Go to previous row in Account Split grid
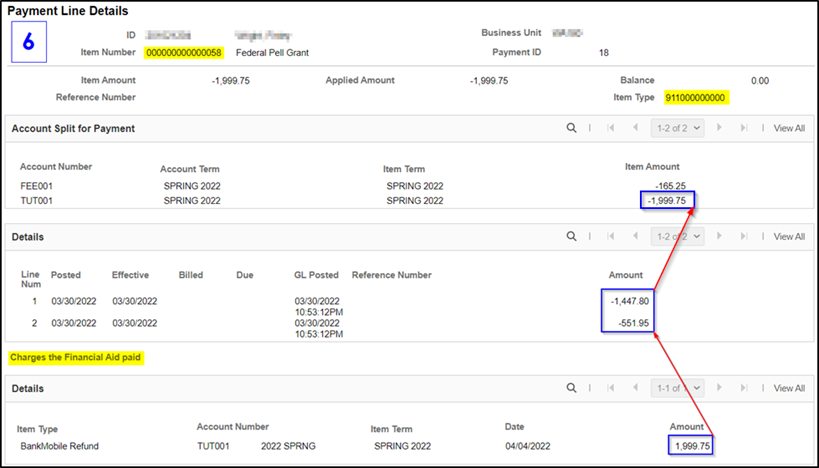The image size is (819, 468). (x=634, y=128)
